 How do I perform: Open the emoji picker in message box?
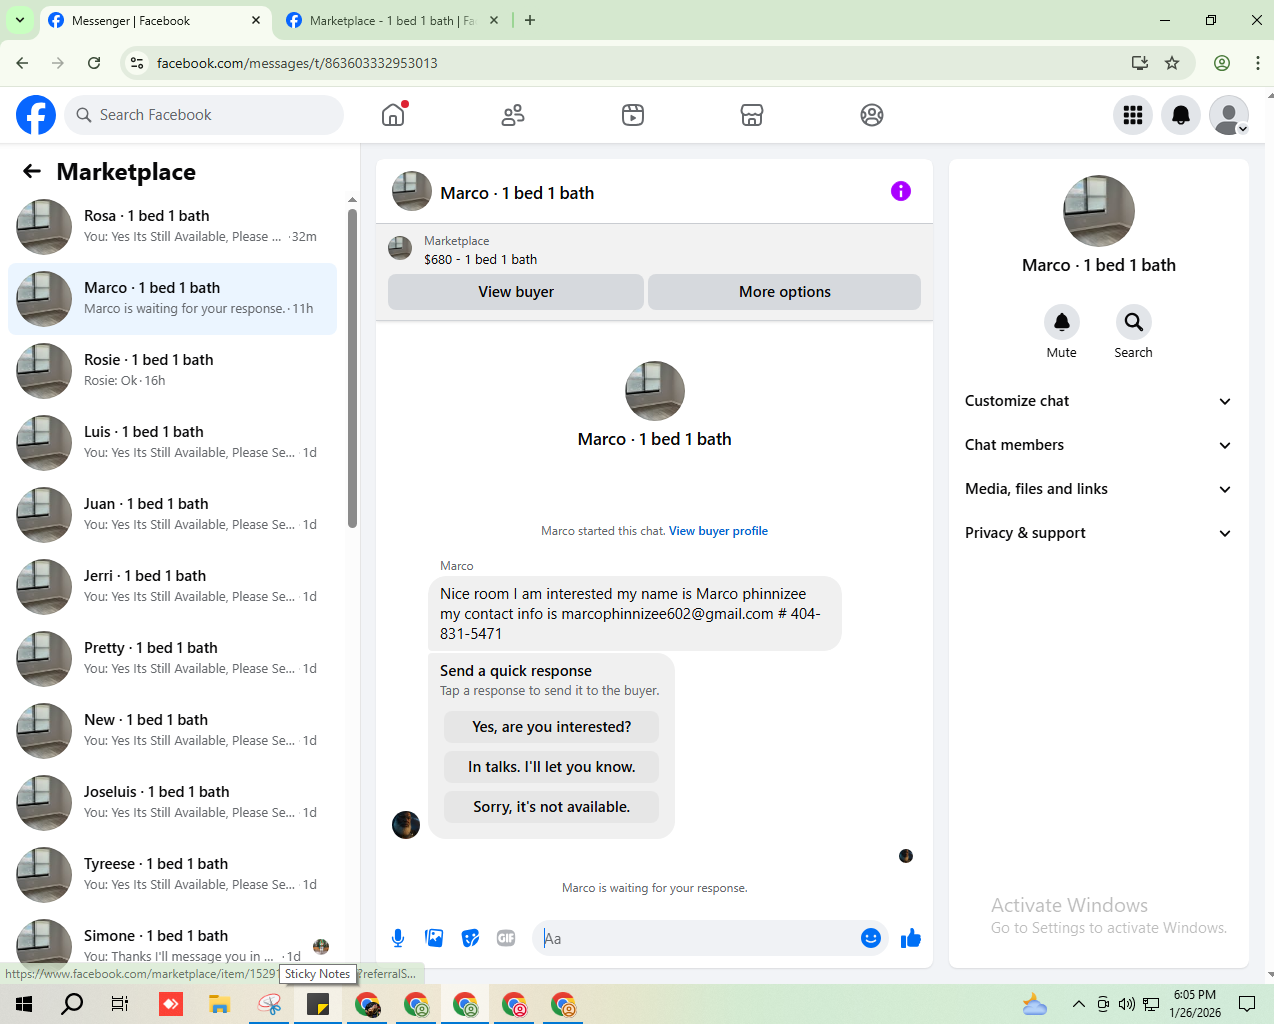point(871,938)
